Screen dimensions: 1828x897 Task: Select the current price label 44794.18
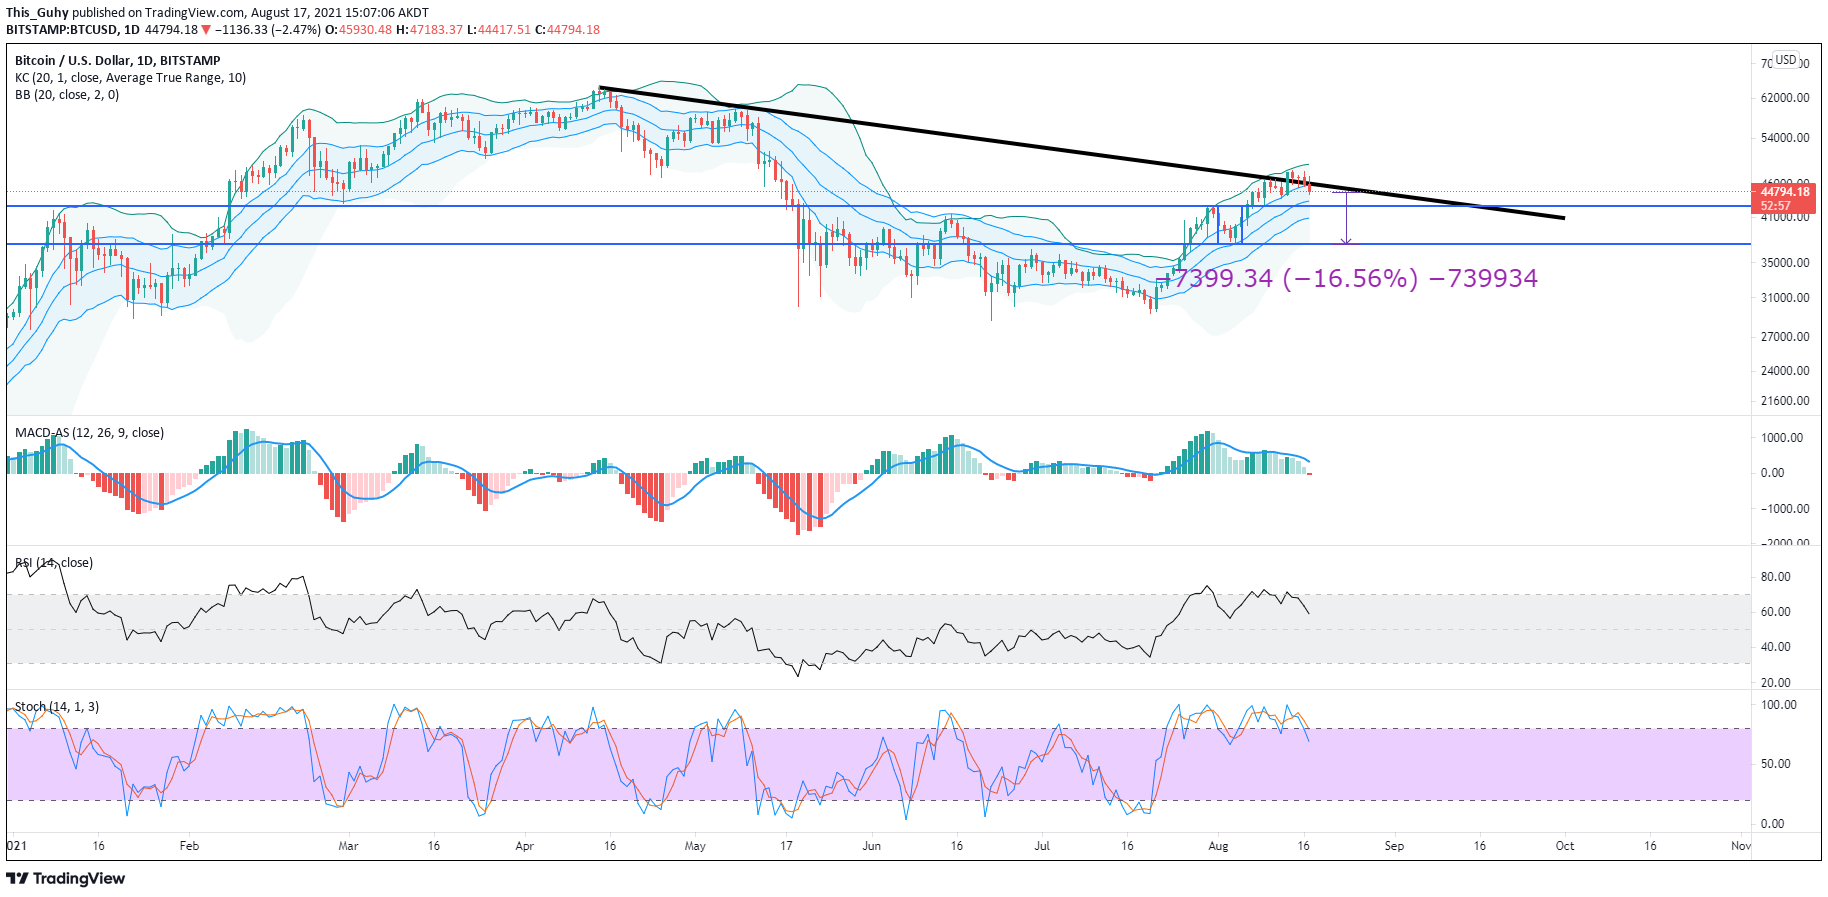coord(1785,191)
